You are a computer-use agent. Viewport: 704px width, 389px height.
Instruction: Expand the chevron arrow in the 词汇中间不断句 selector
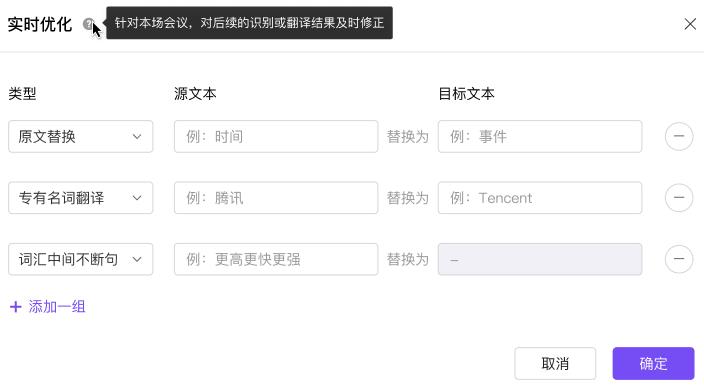pos(137,260)
